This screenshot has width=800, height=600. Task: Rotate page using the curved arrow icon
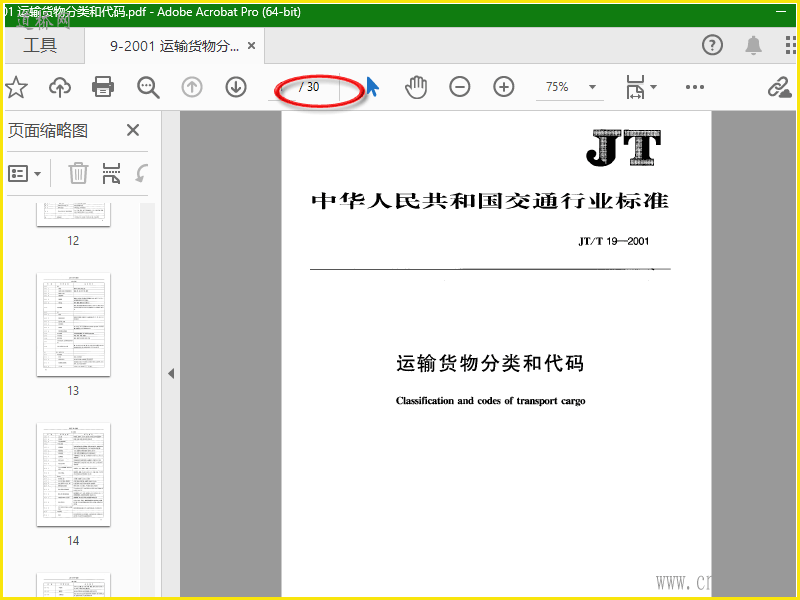coord(142,173)
